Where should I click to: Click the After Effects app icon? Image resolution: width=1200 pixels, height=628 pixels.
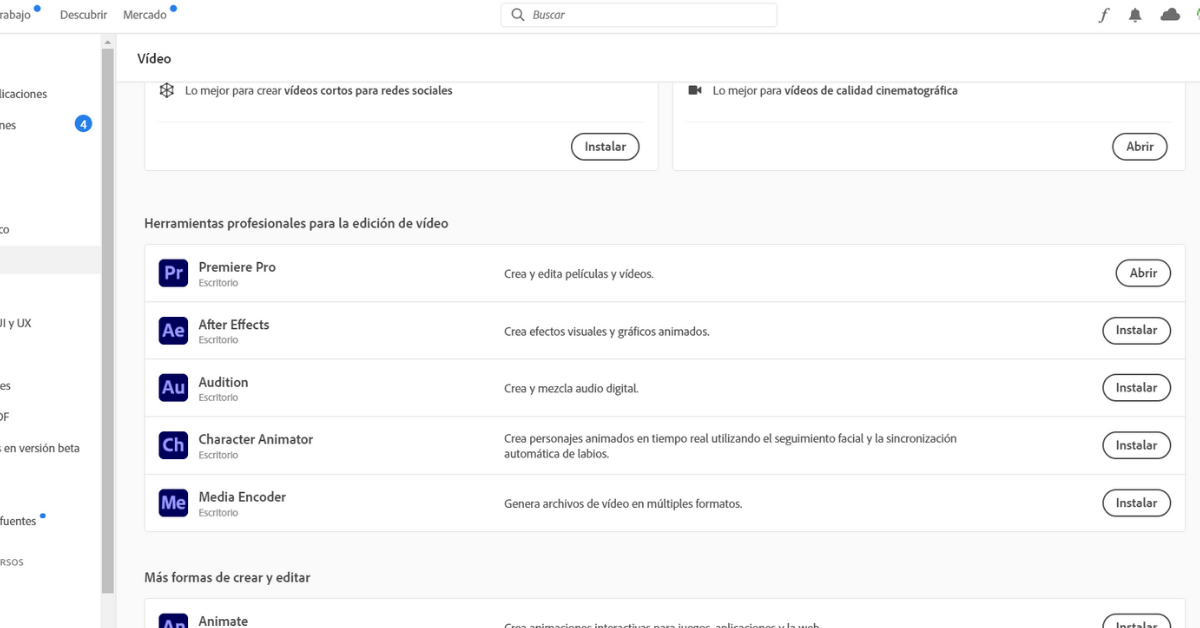(173, 331)
